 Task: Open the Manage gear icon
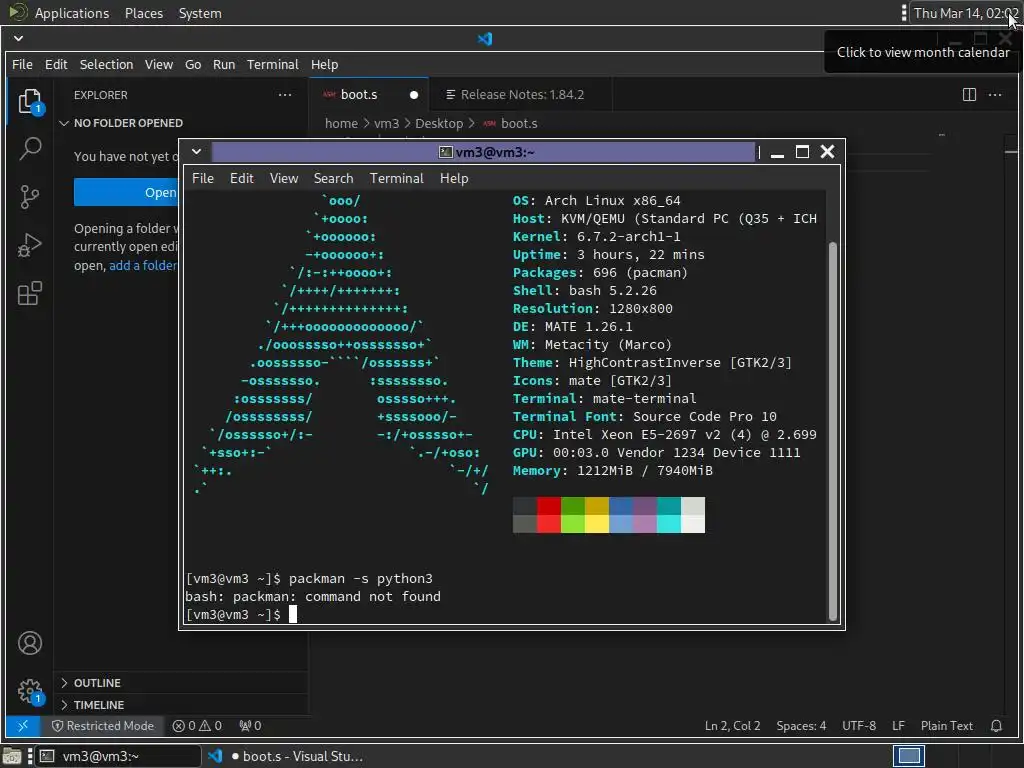click(x=30, y=691)
